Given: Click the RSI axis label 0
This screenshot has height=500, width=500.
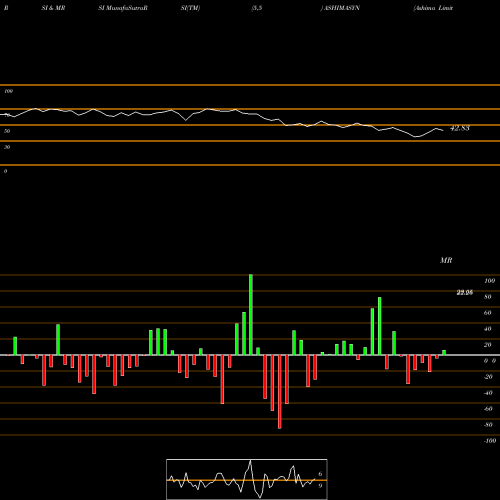Looking at the screenshot, I should (x=5, y=171).
